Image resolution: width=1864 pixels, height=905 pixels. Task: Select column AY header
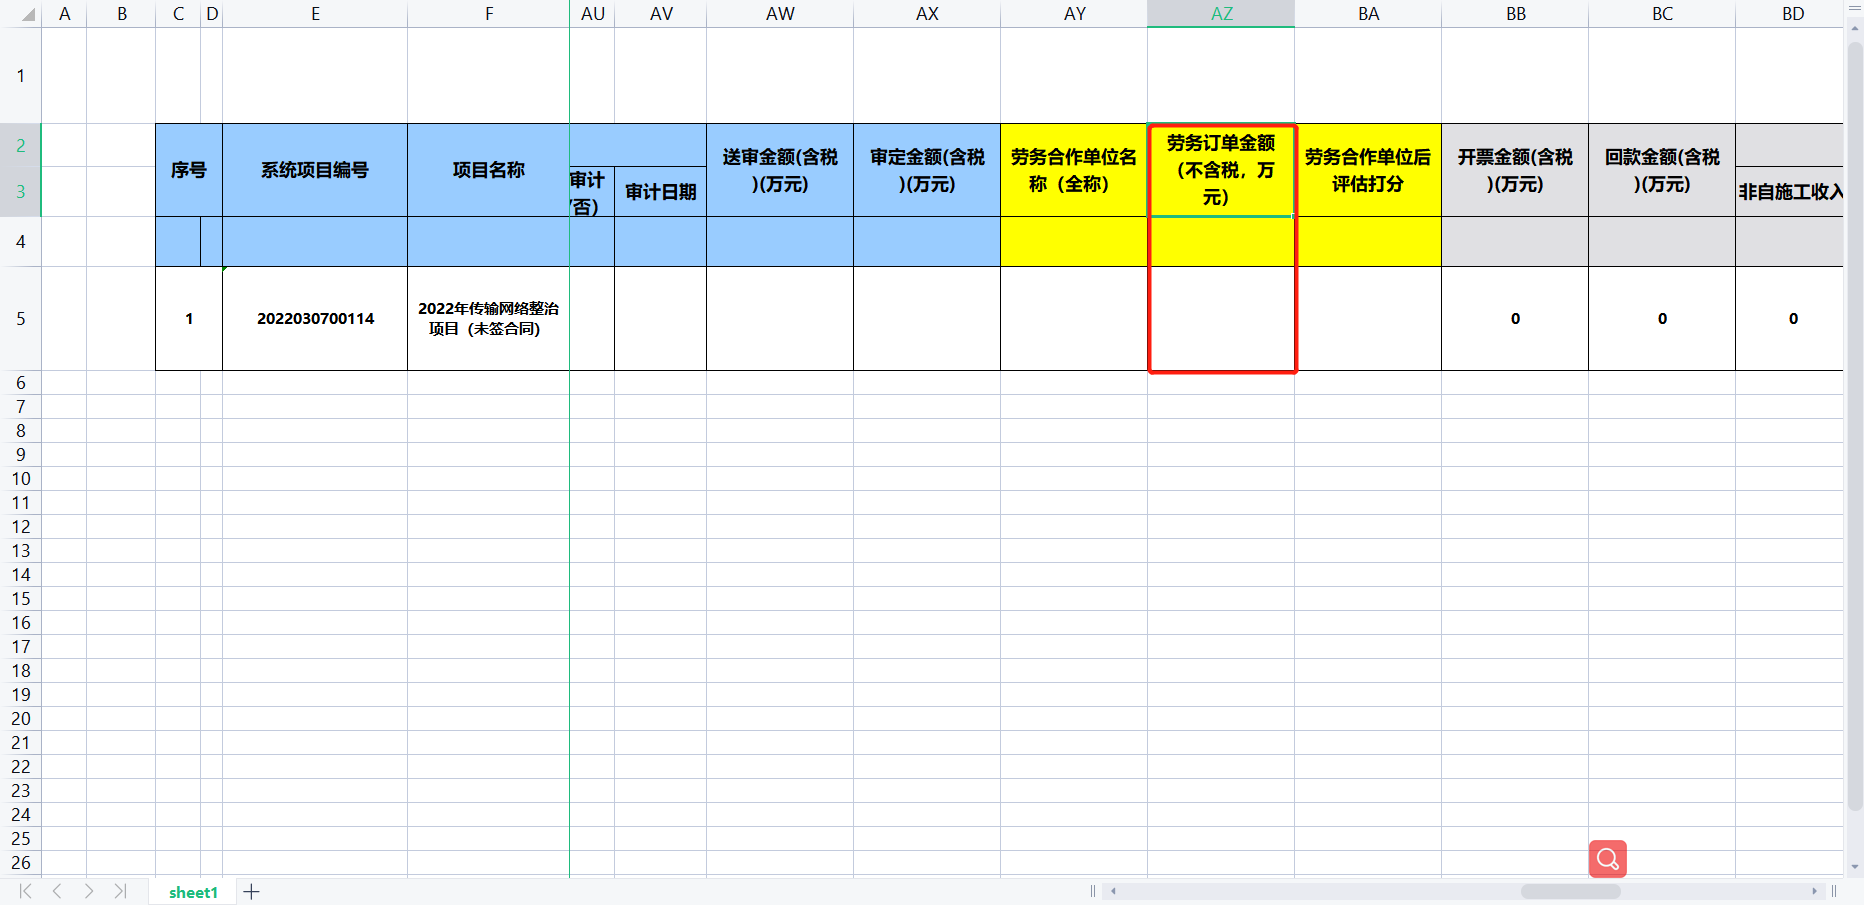pyautogui.click(x=1074, y=14)
